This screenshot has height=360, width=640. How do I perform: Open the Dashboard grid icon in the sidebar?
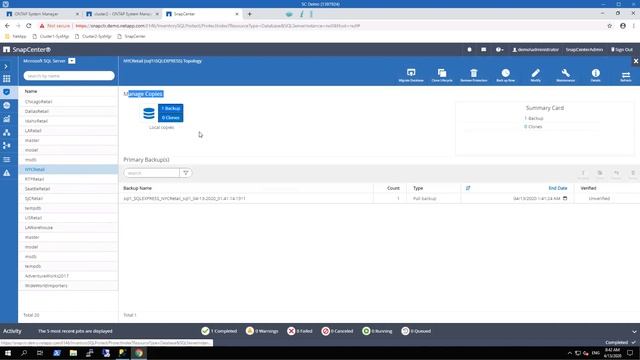coord(7,78)
